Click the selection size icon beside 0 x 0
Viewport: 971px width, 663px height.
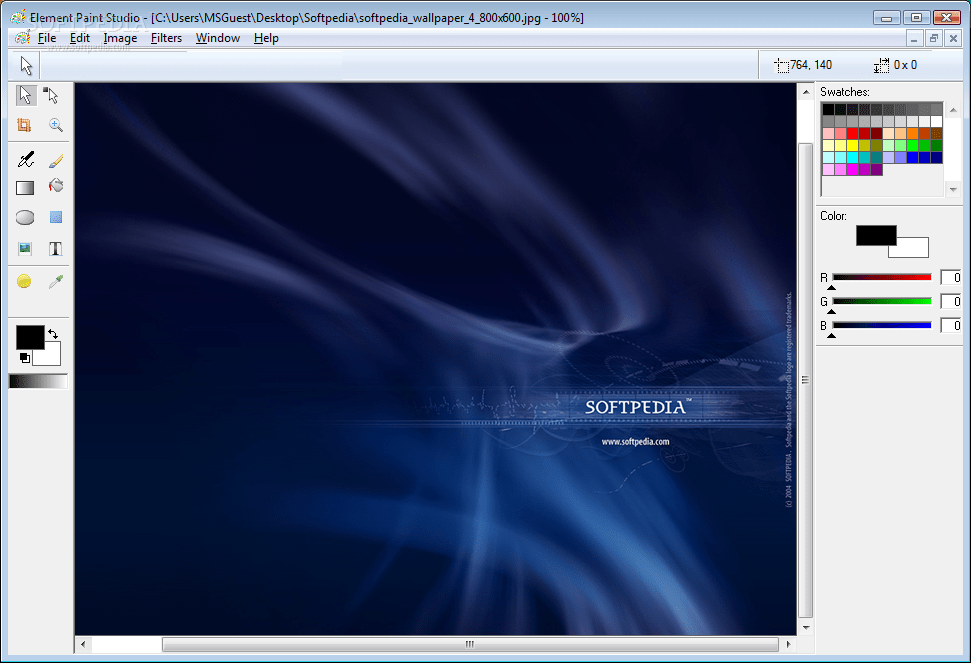[881, 65]
